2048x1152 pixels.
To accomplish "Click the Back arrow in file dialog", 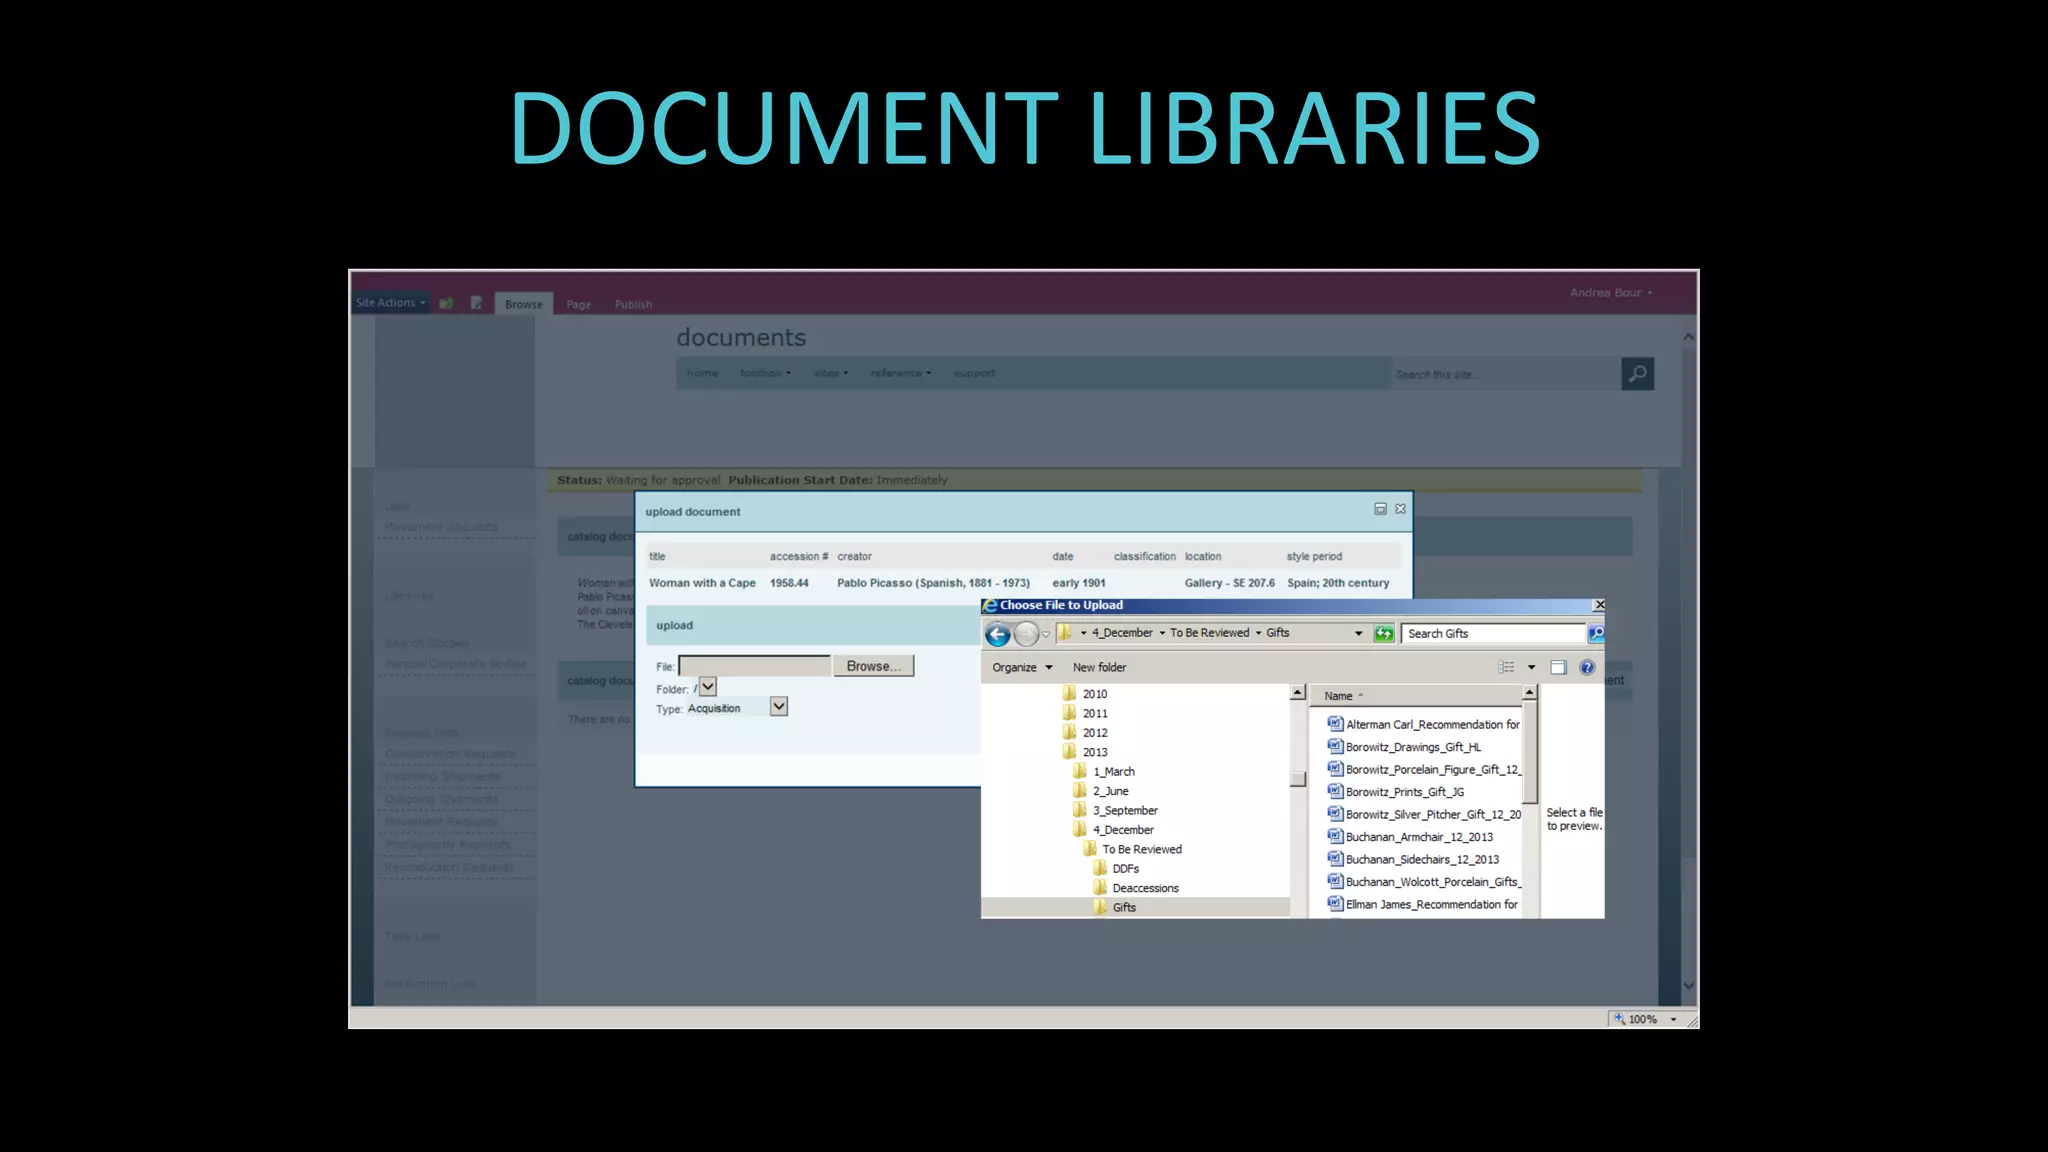I will [x=997, y=634].
